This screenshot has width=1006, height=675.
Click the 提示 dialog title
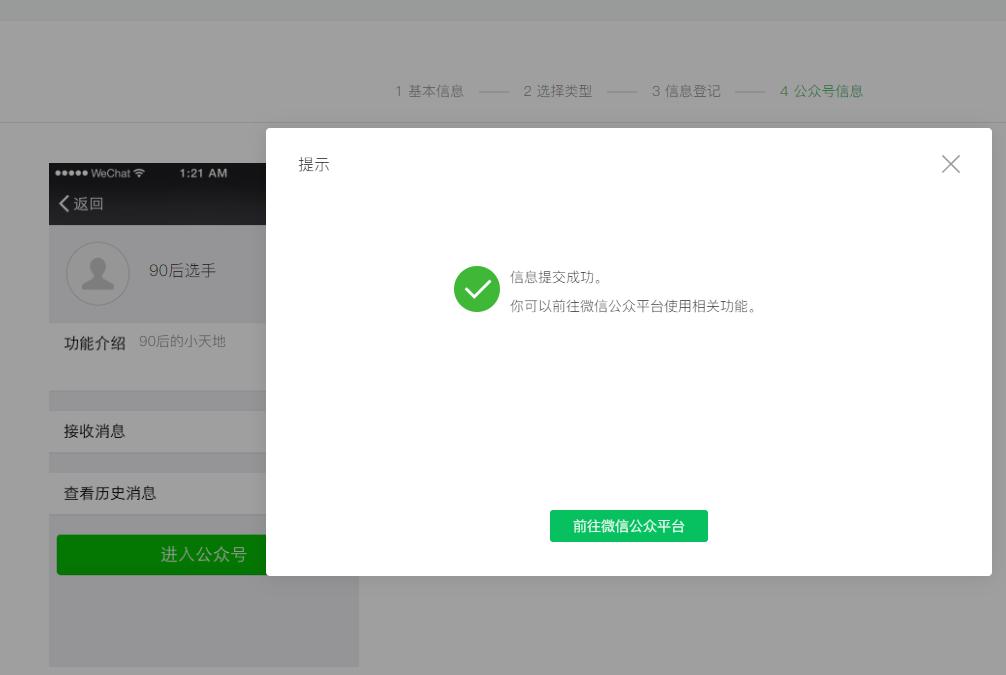(x=315, y=164)
